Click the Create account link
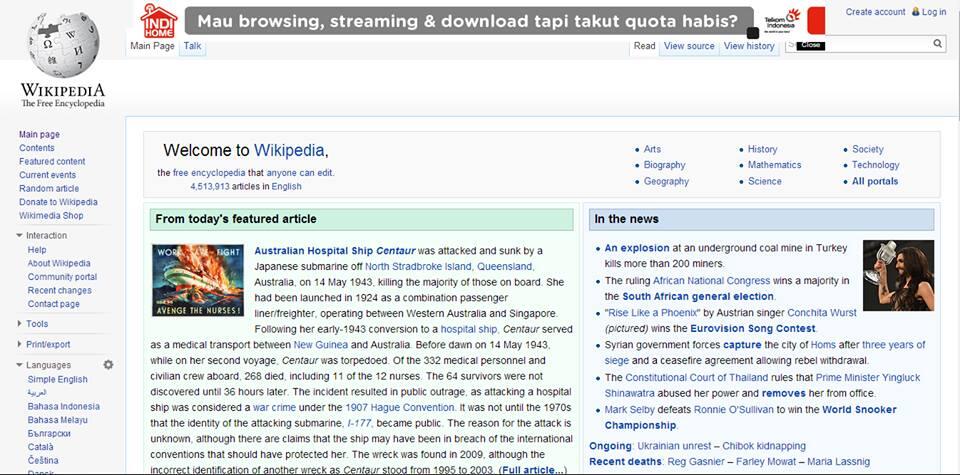 click(875, 12)
